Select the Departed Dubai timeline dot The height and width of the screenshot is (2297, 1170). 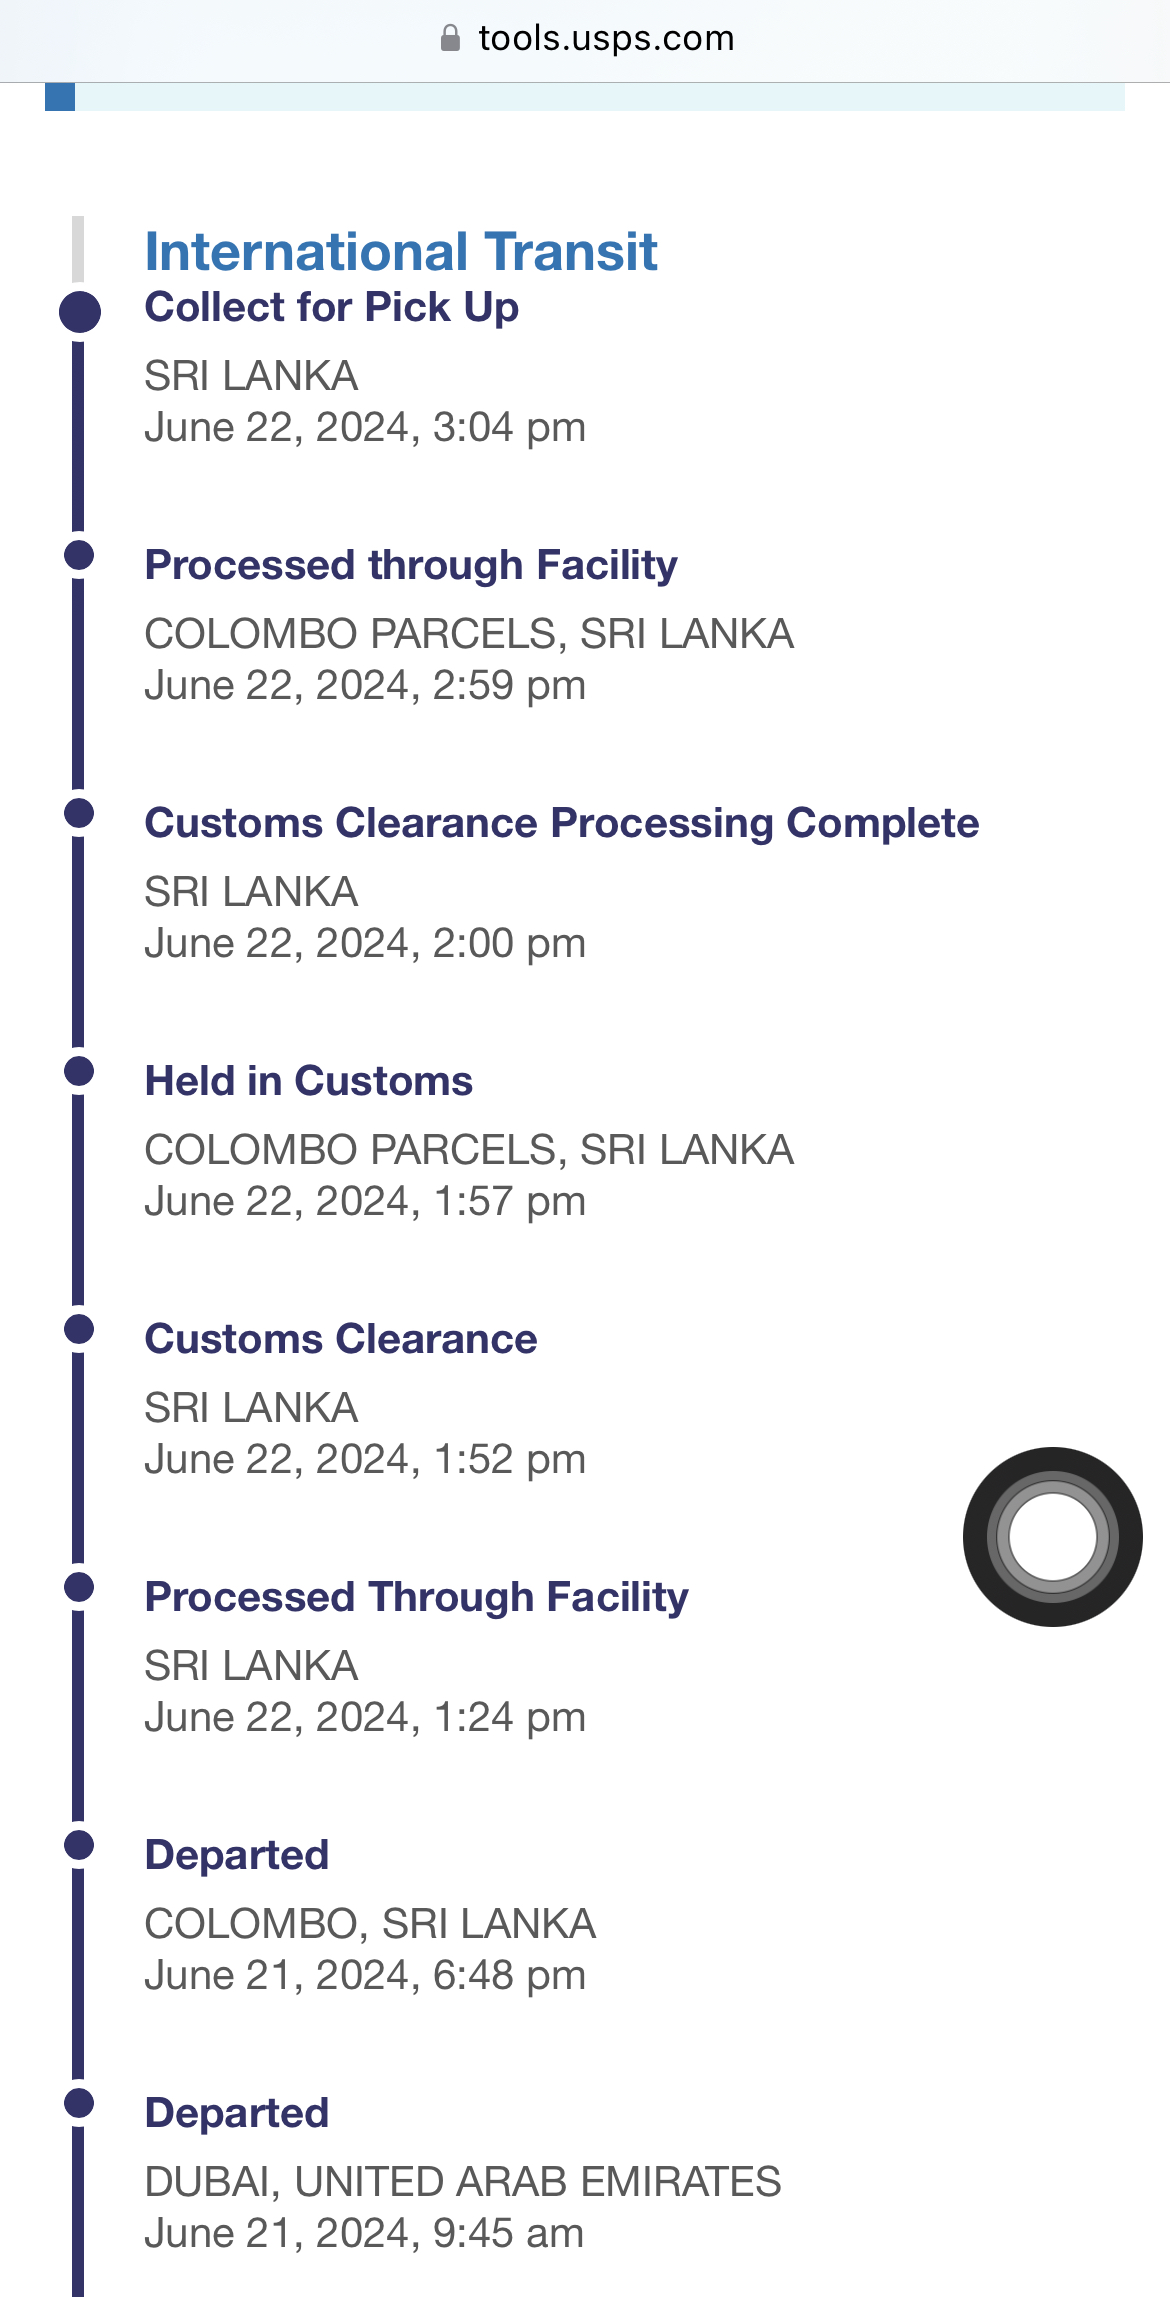(79, 2103)
